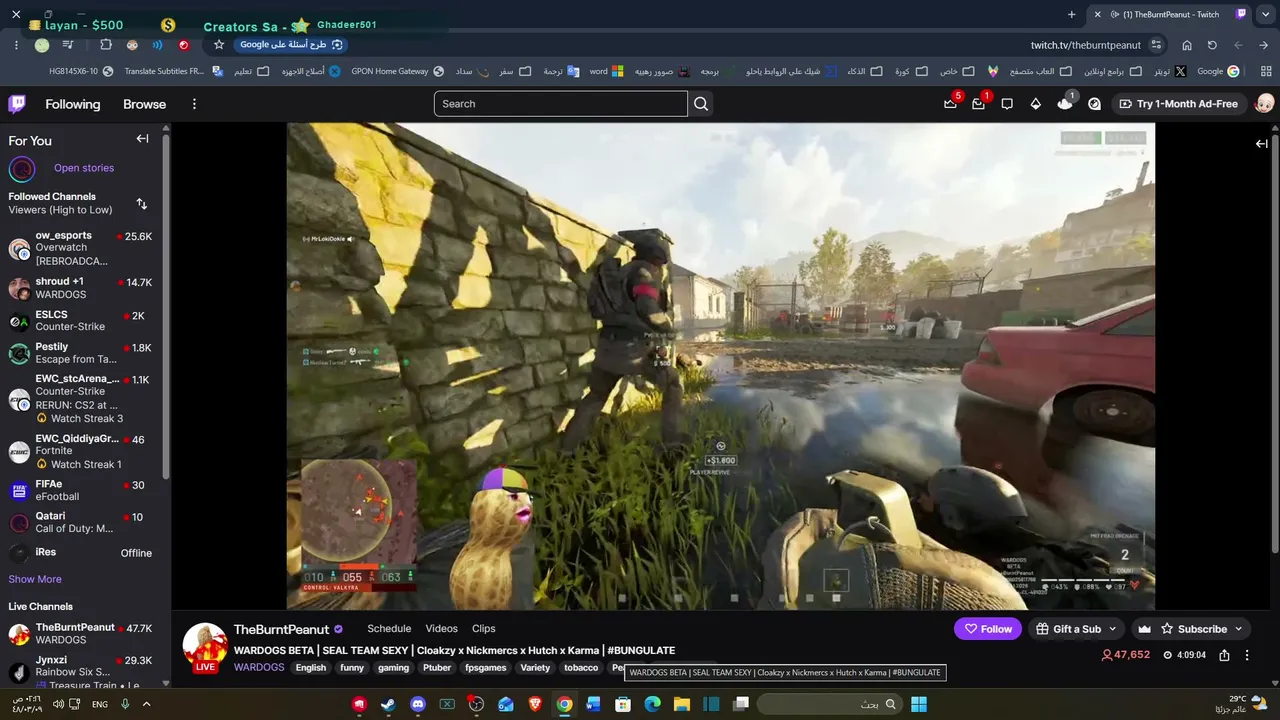Open GPON Home Gateway bookmark
The width and height of the screenshot is (1280, 720).
click(x=397, y=72)
